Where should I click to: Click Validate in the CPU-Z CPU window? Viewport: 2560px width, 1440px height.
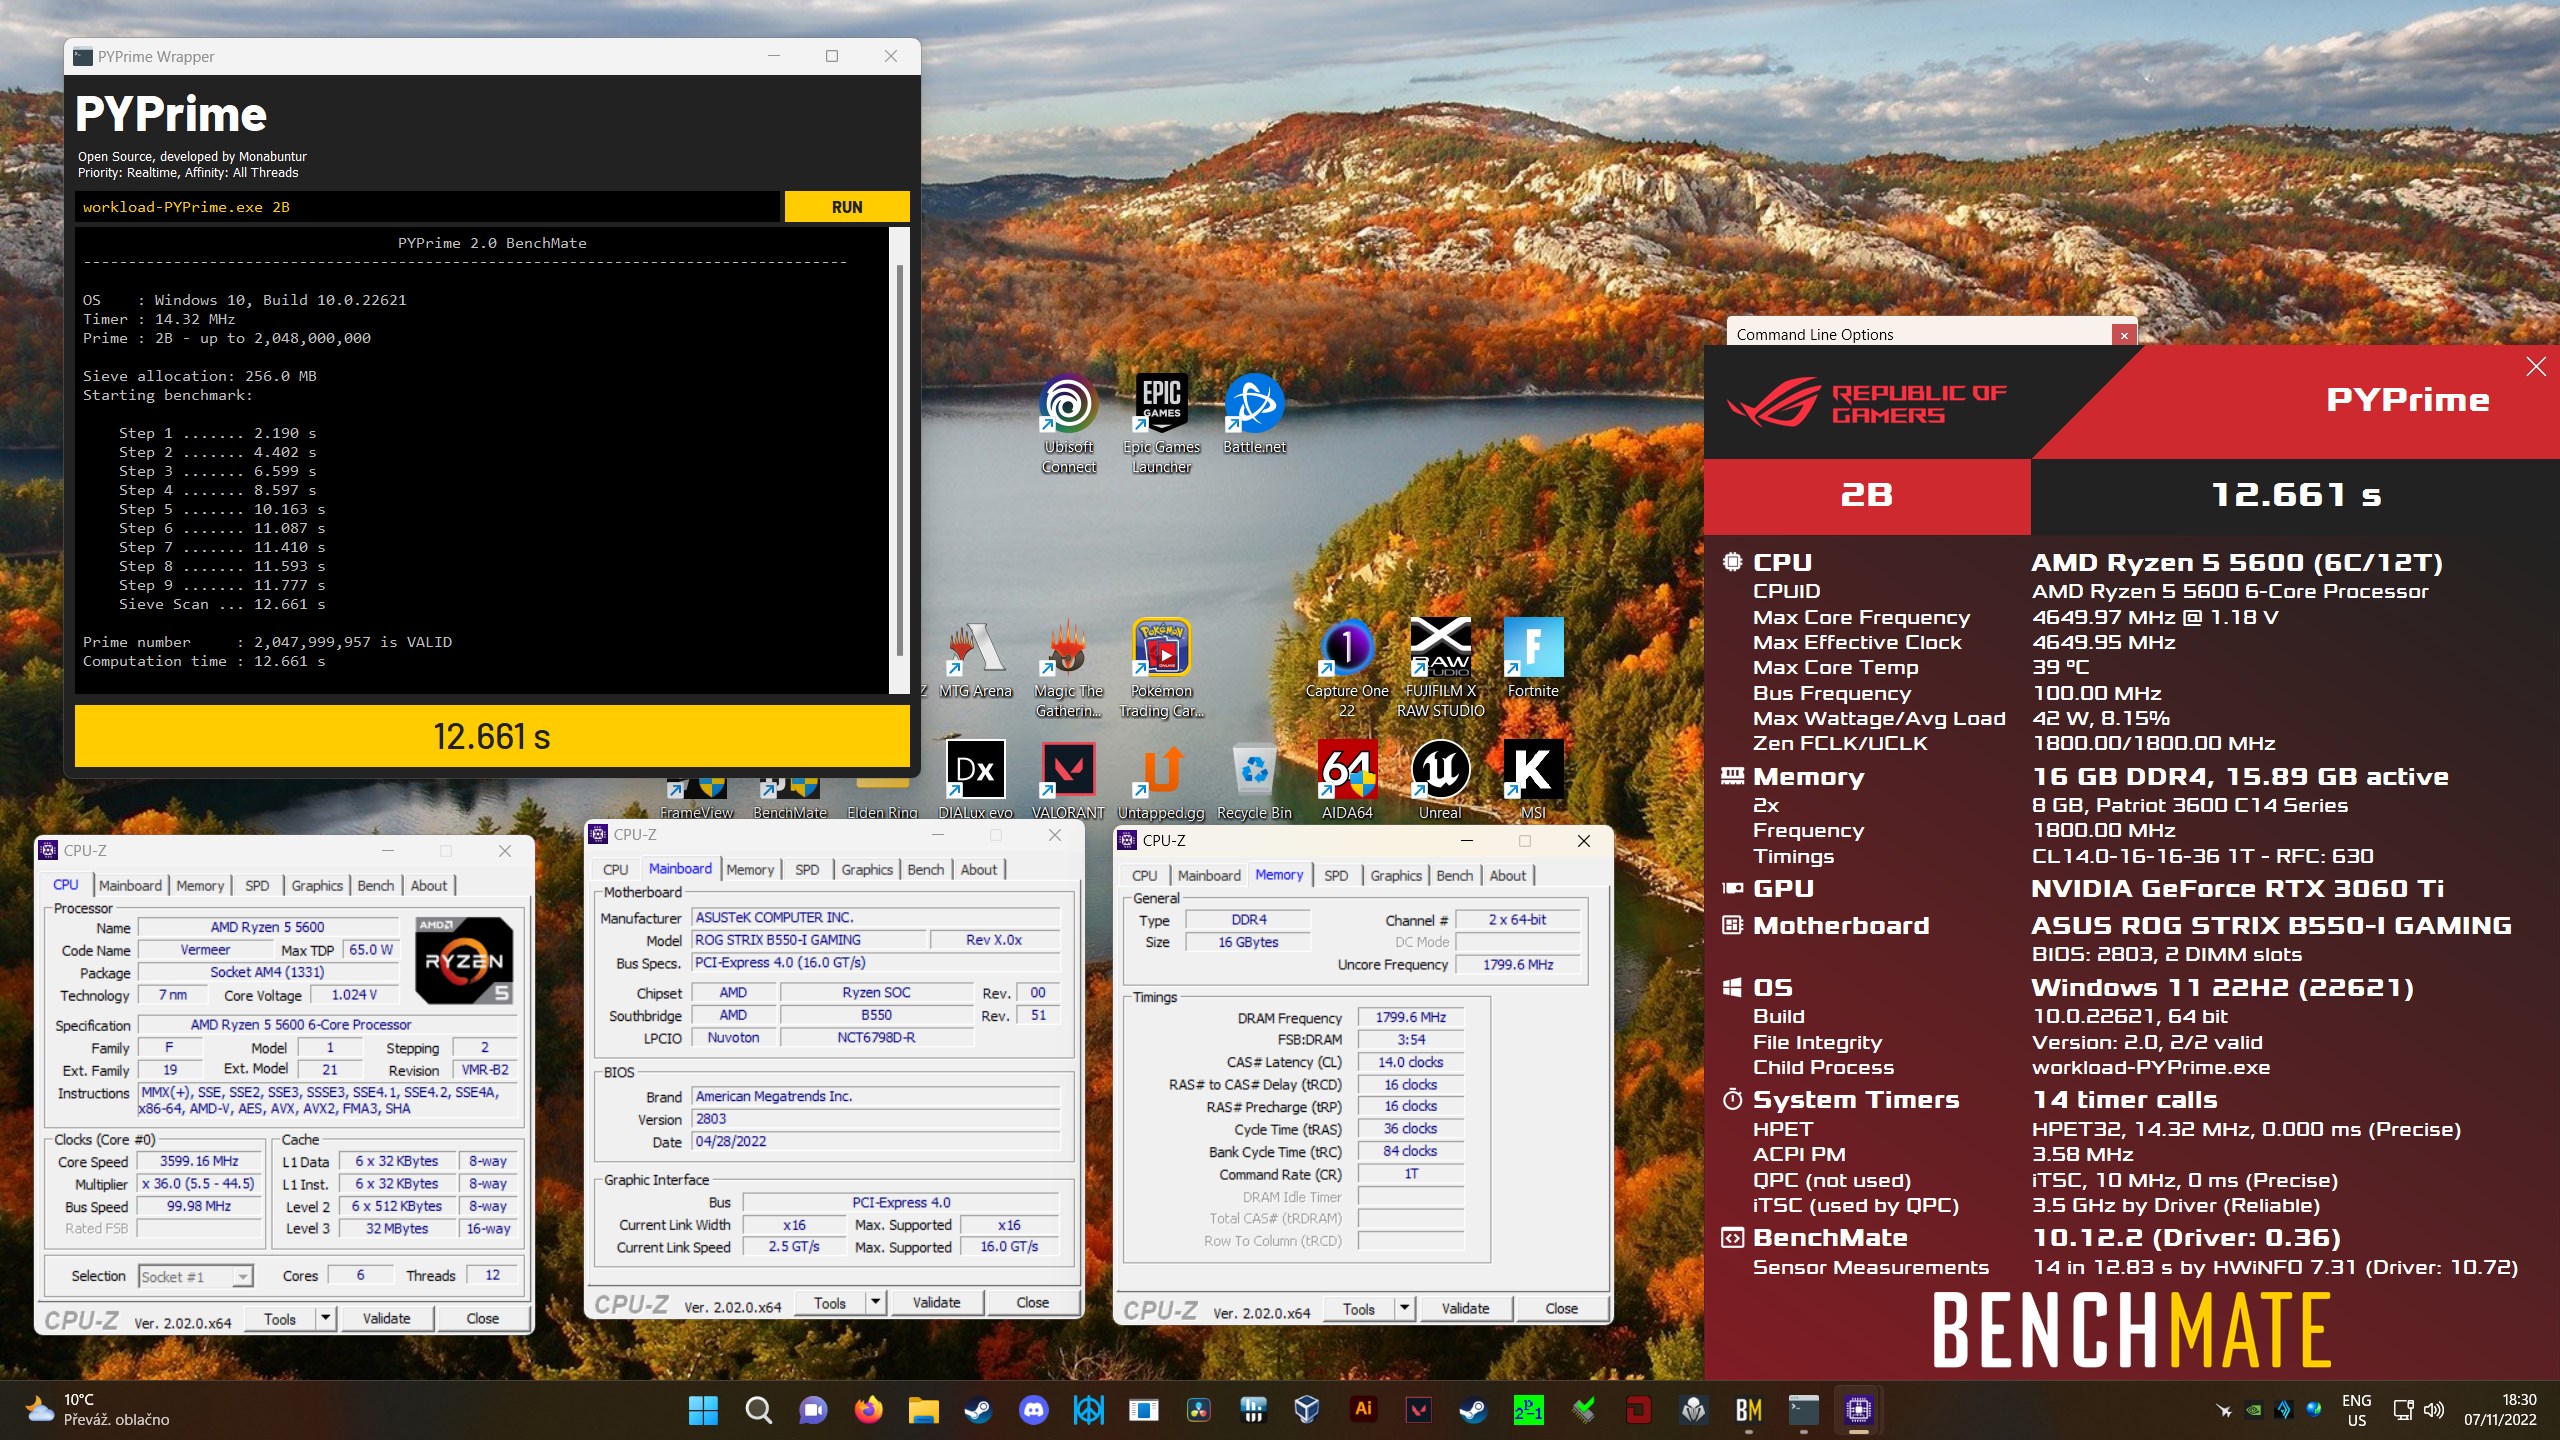coord(386,1318)
